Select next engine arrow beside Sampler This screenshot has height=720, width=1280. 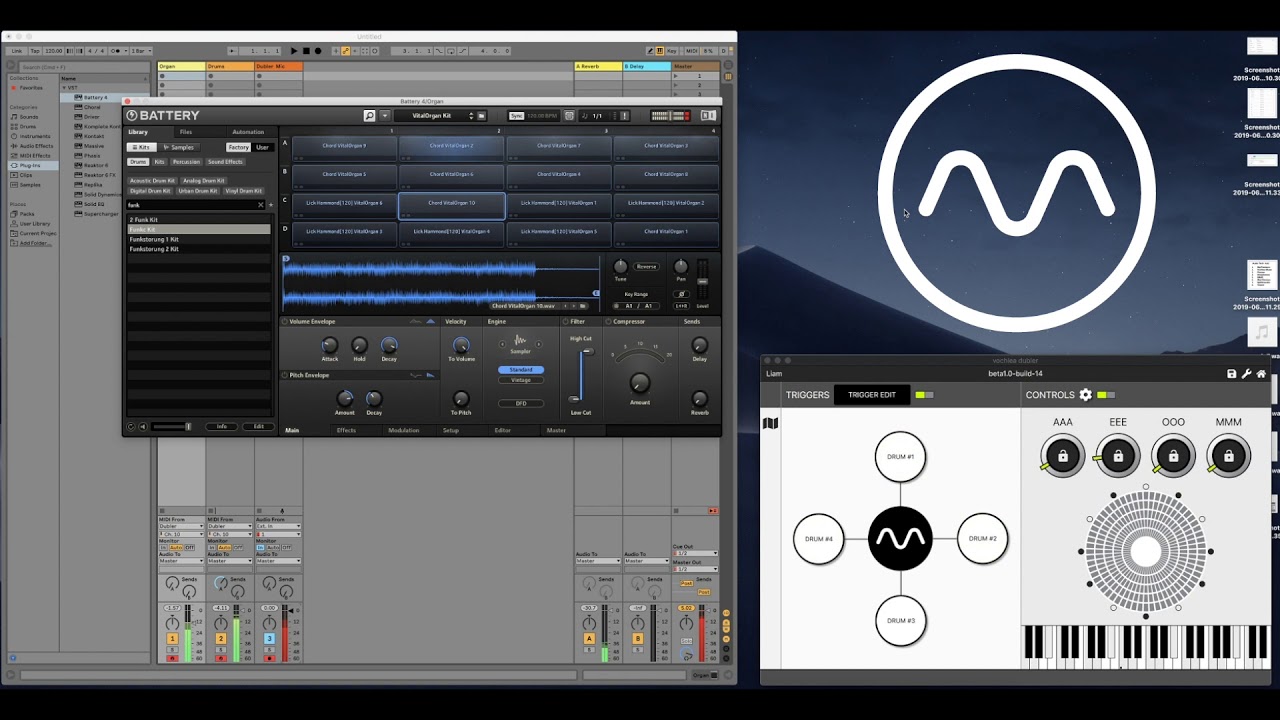coord(538,344)
